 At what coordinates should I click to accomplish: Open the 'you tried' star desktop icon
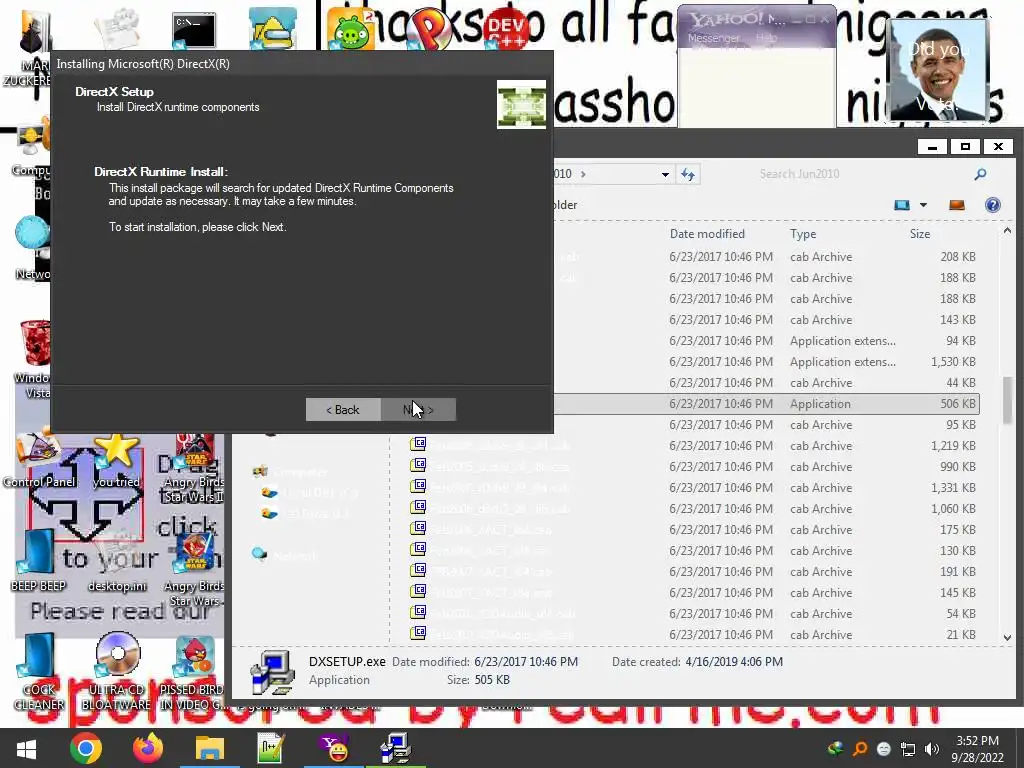point(116,460)
